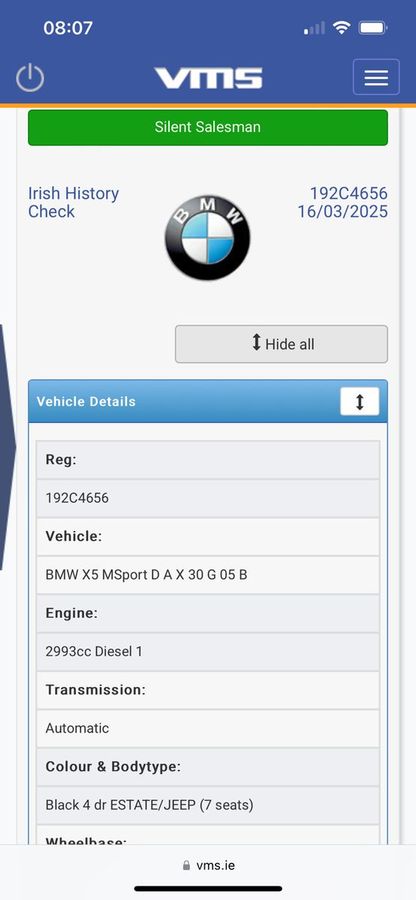Open Silent Salesman green button
The width and height of the screenshot is (416, 900).
click(208, 127)
